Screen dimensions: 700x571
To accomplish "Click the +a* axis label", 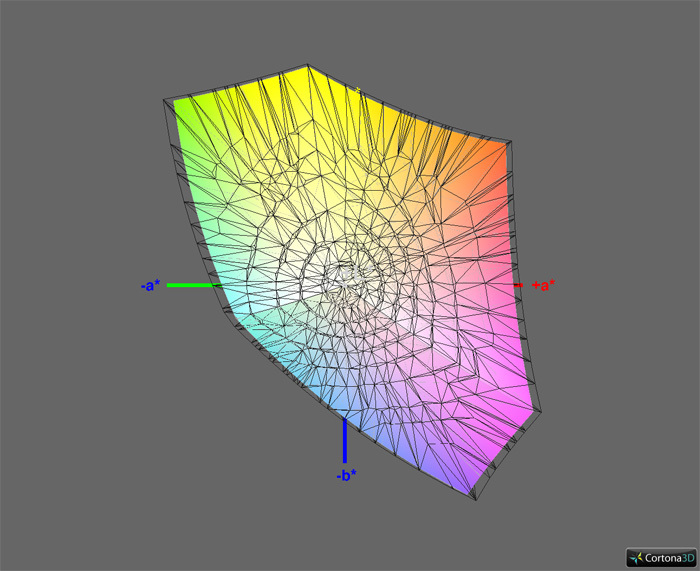I will (x=544, y=285).
